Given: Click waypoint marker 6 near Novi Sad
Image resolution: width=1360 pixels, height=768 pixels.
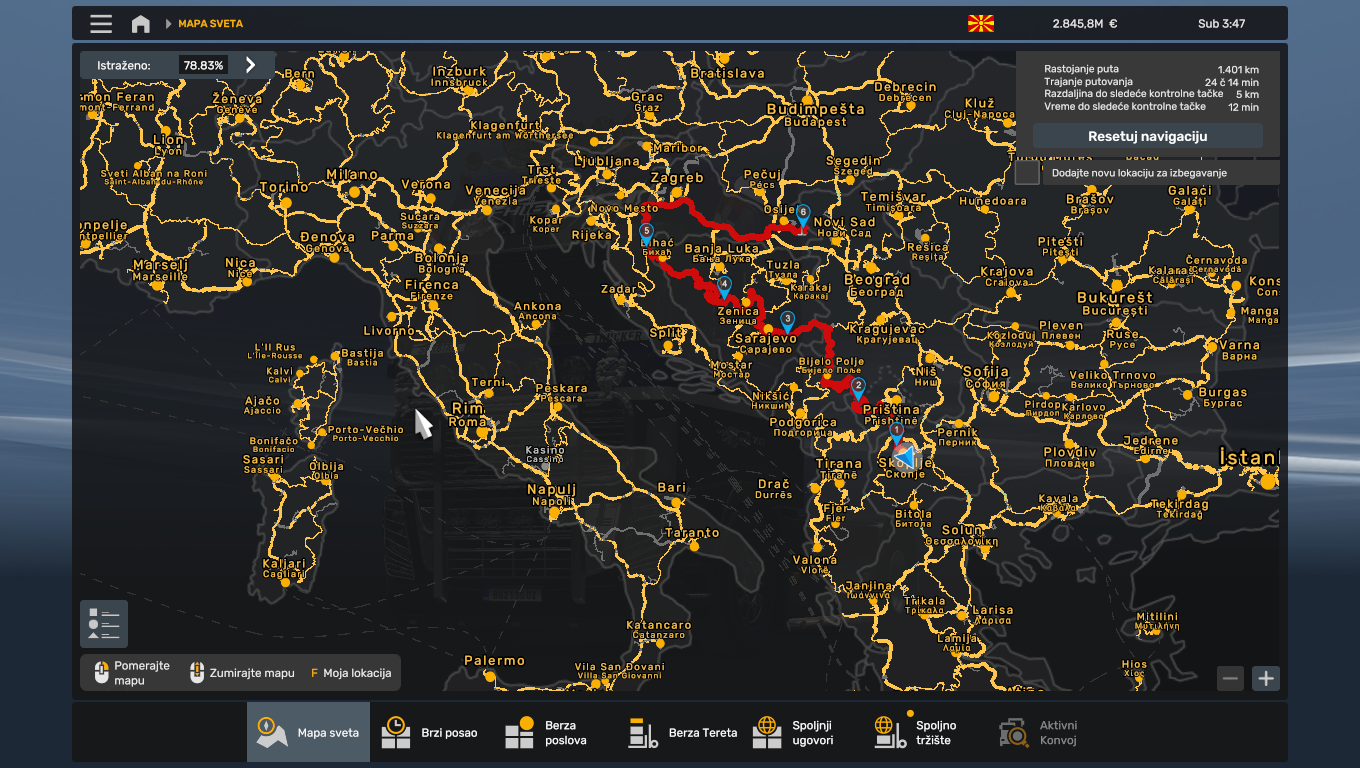Looking at the screenshot, I should click(x=802, y=214).
